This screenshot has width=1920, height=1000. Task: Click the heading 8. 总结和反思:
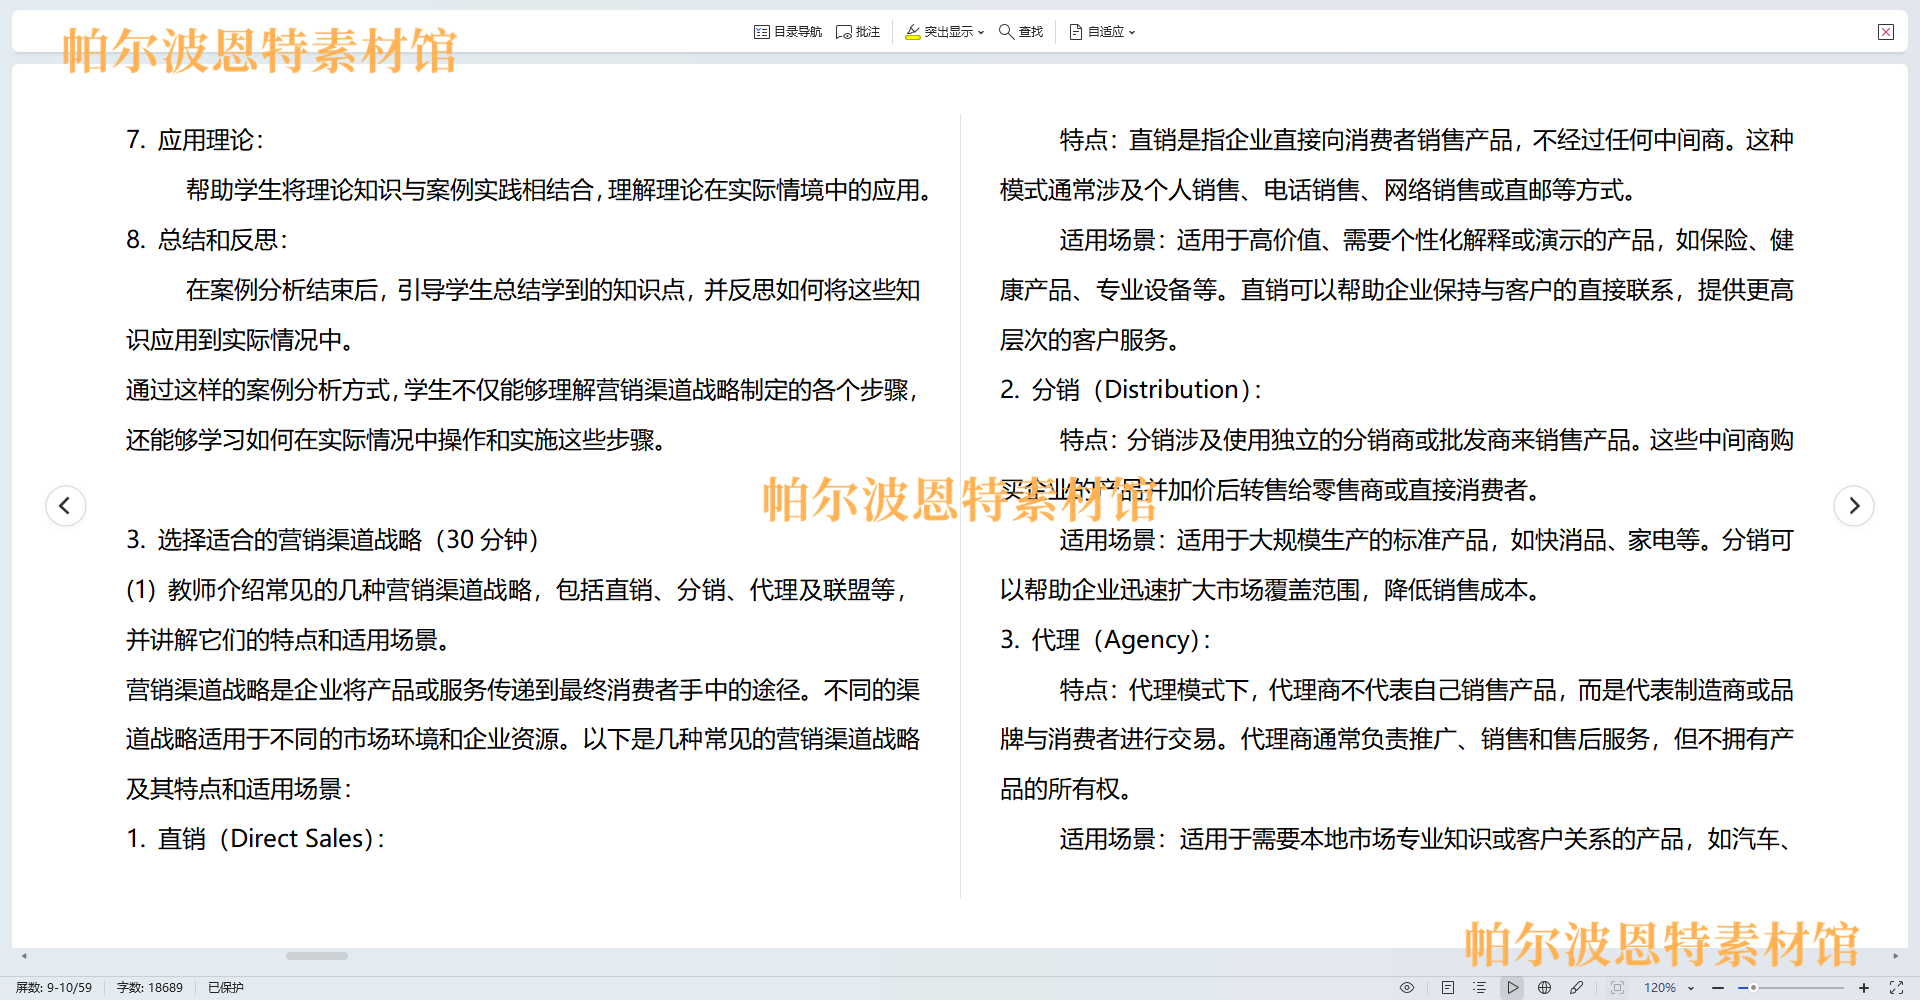207,240
